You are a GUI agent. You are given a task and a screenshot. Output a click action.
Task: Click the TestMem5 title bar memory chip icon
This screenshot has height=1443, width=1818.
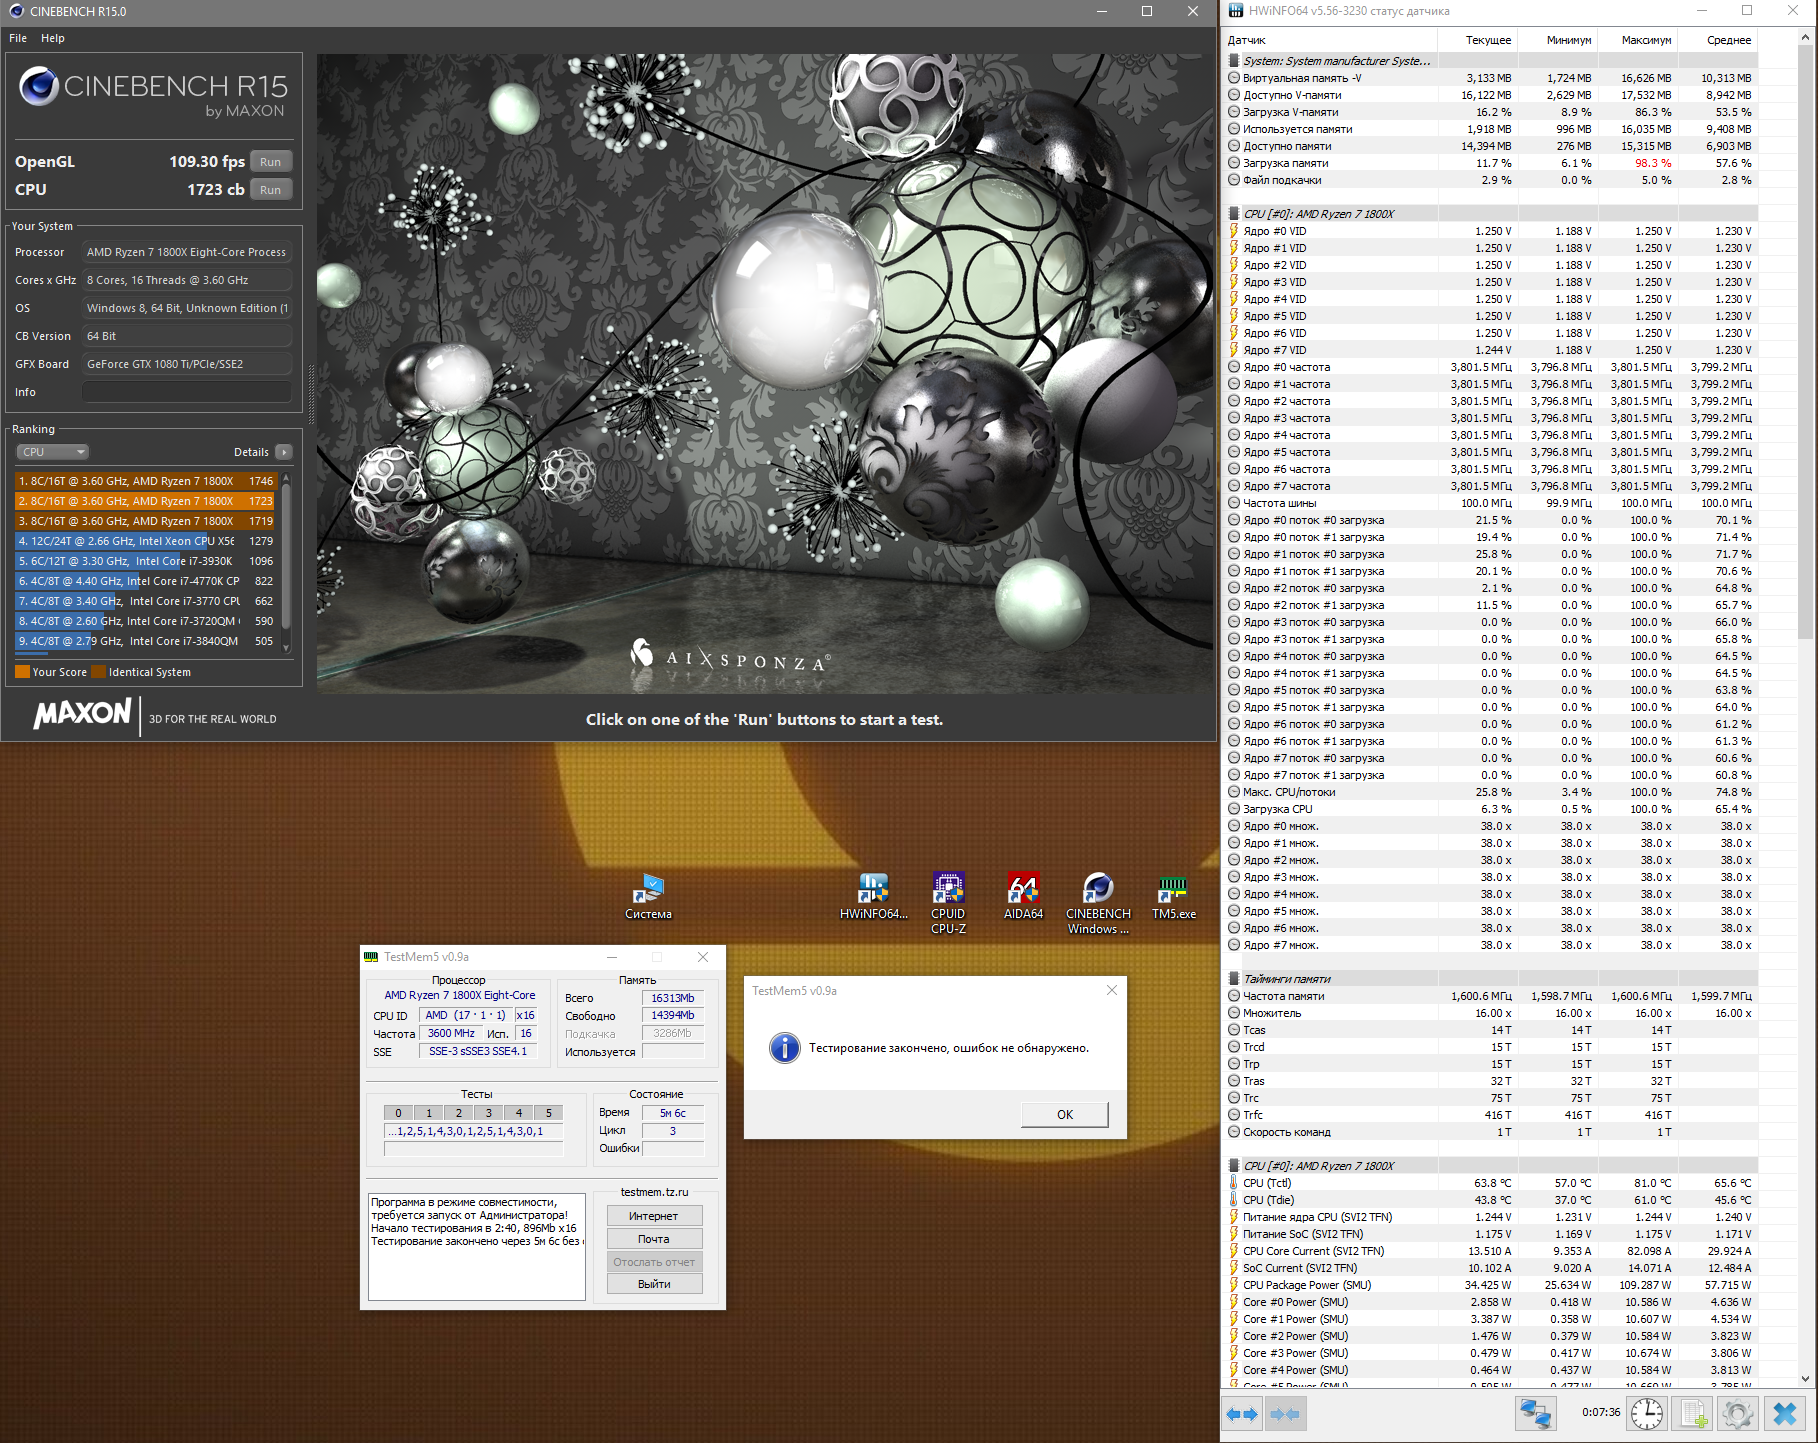(371, 957)
